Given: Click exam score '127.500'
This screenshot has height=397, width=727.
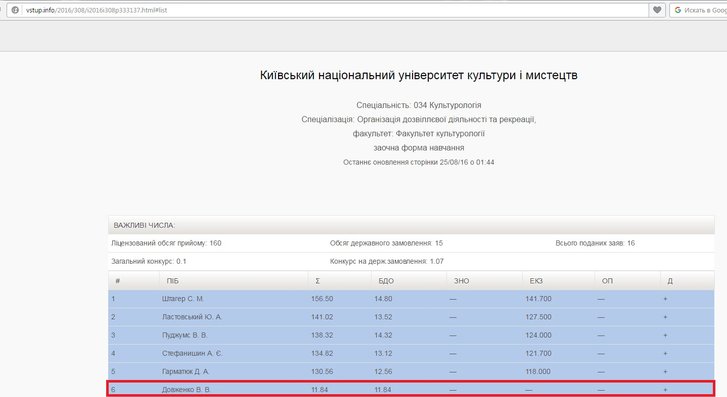Looking at the screenshot, I should [538, 317].
